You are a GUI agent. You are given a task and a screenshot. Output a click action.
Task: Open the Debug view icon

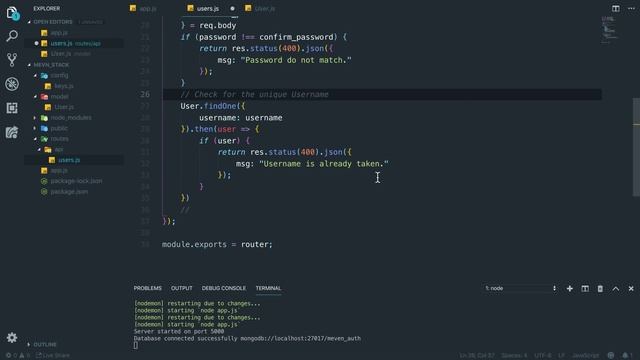click(x=12, y=84)
